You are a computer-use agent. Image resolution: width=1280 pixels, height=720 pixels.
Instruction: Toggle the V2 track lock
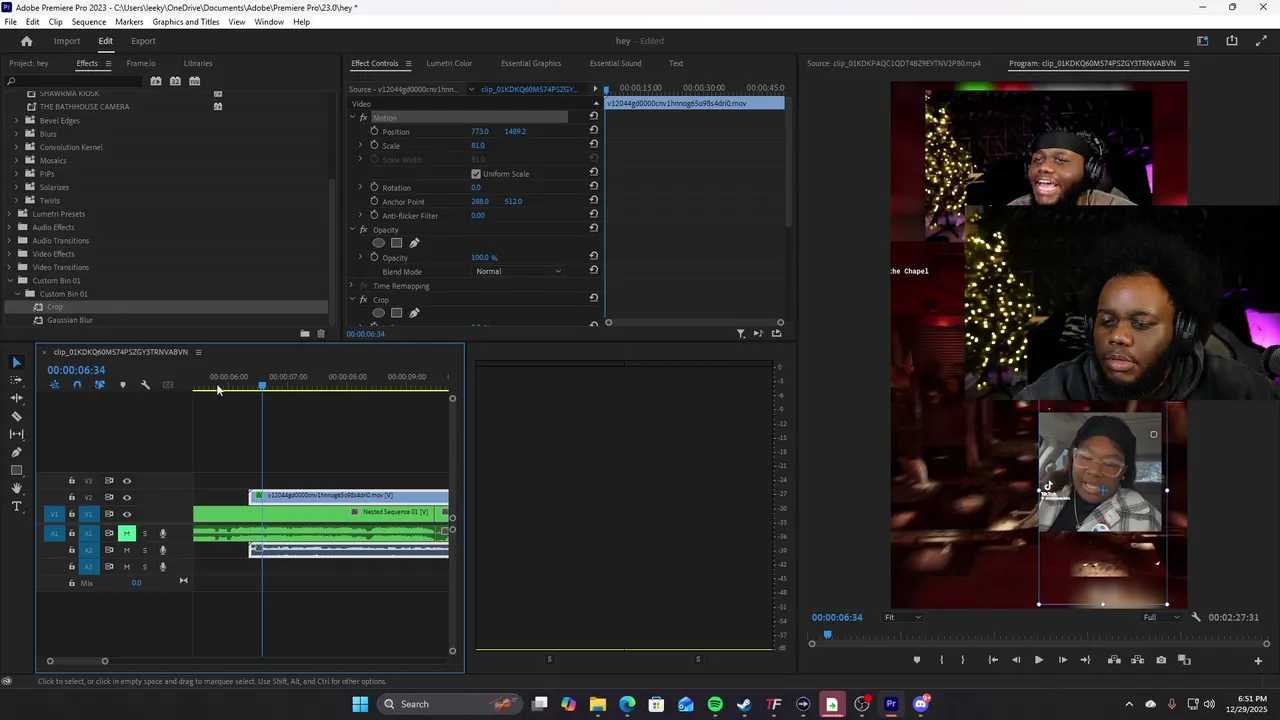pos(71,497)
